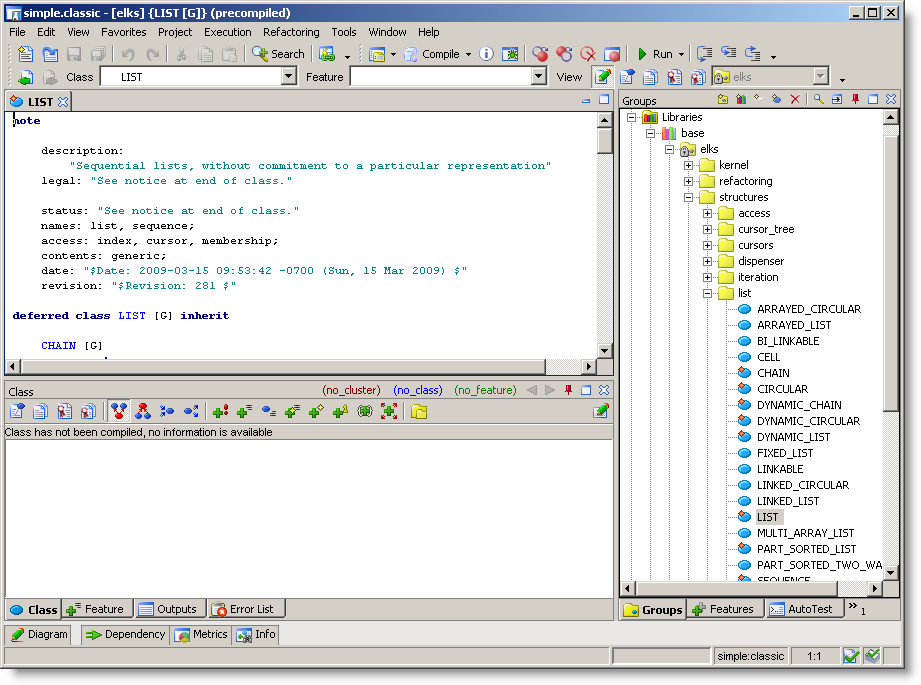Image resolution: width=921 pixels, height=685 pixels.
Task: Toggle the ancestors view in Class panel
Action: tap(119, 411)
